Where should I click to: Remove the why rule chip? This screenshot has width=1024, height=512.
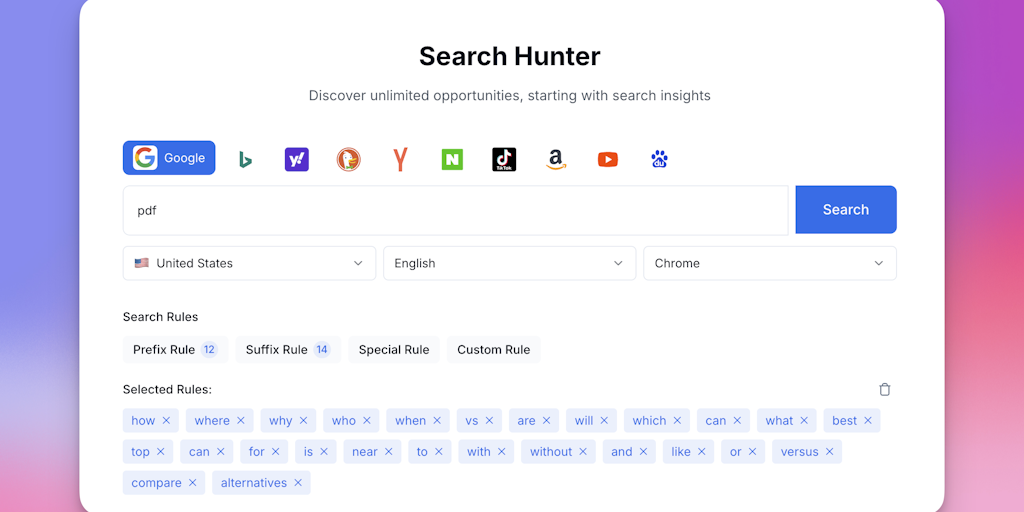[x=303, y=421]
